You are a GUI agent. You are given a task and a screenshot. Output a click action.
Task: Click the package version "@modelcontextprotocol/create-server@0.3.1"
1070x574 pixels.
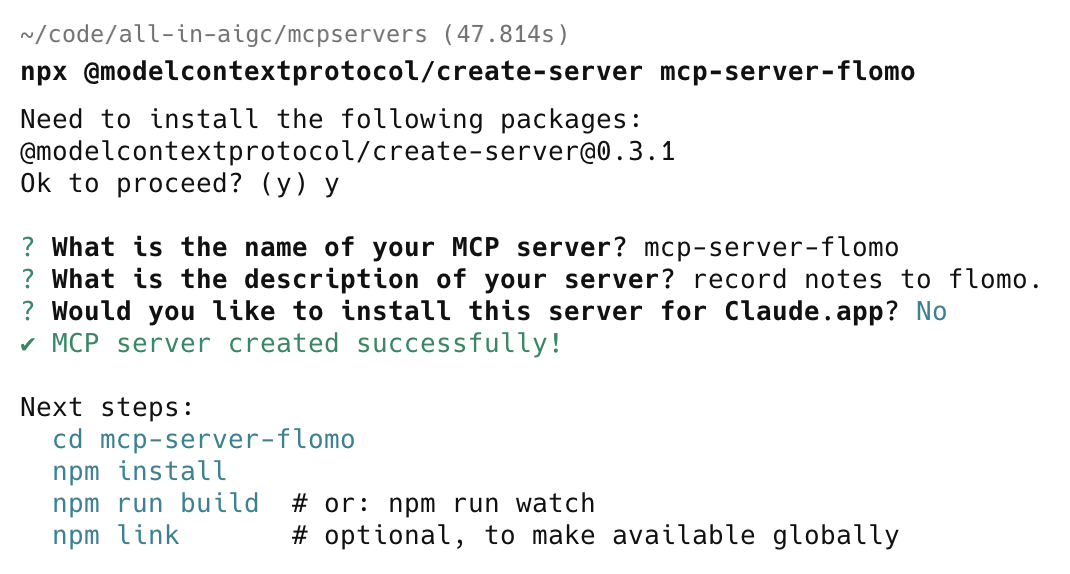(348, 152)
